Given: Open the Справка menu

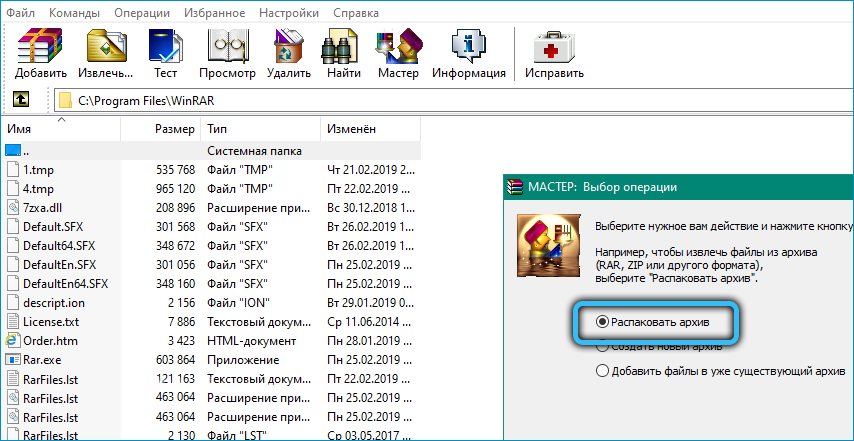Looking at the screenshot, I should click(356, 13).
